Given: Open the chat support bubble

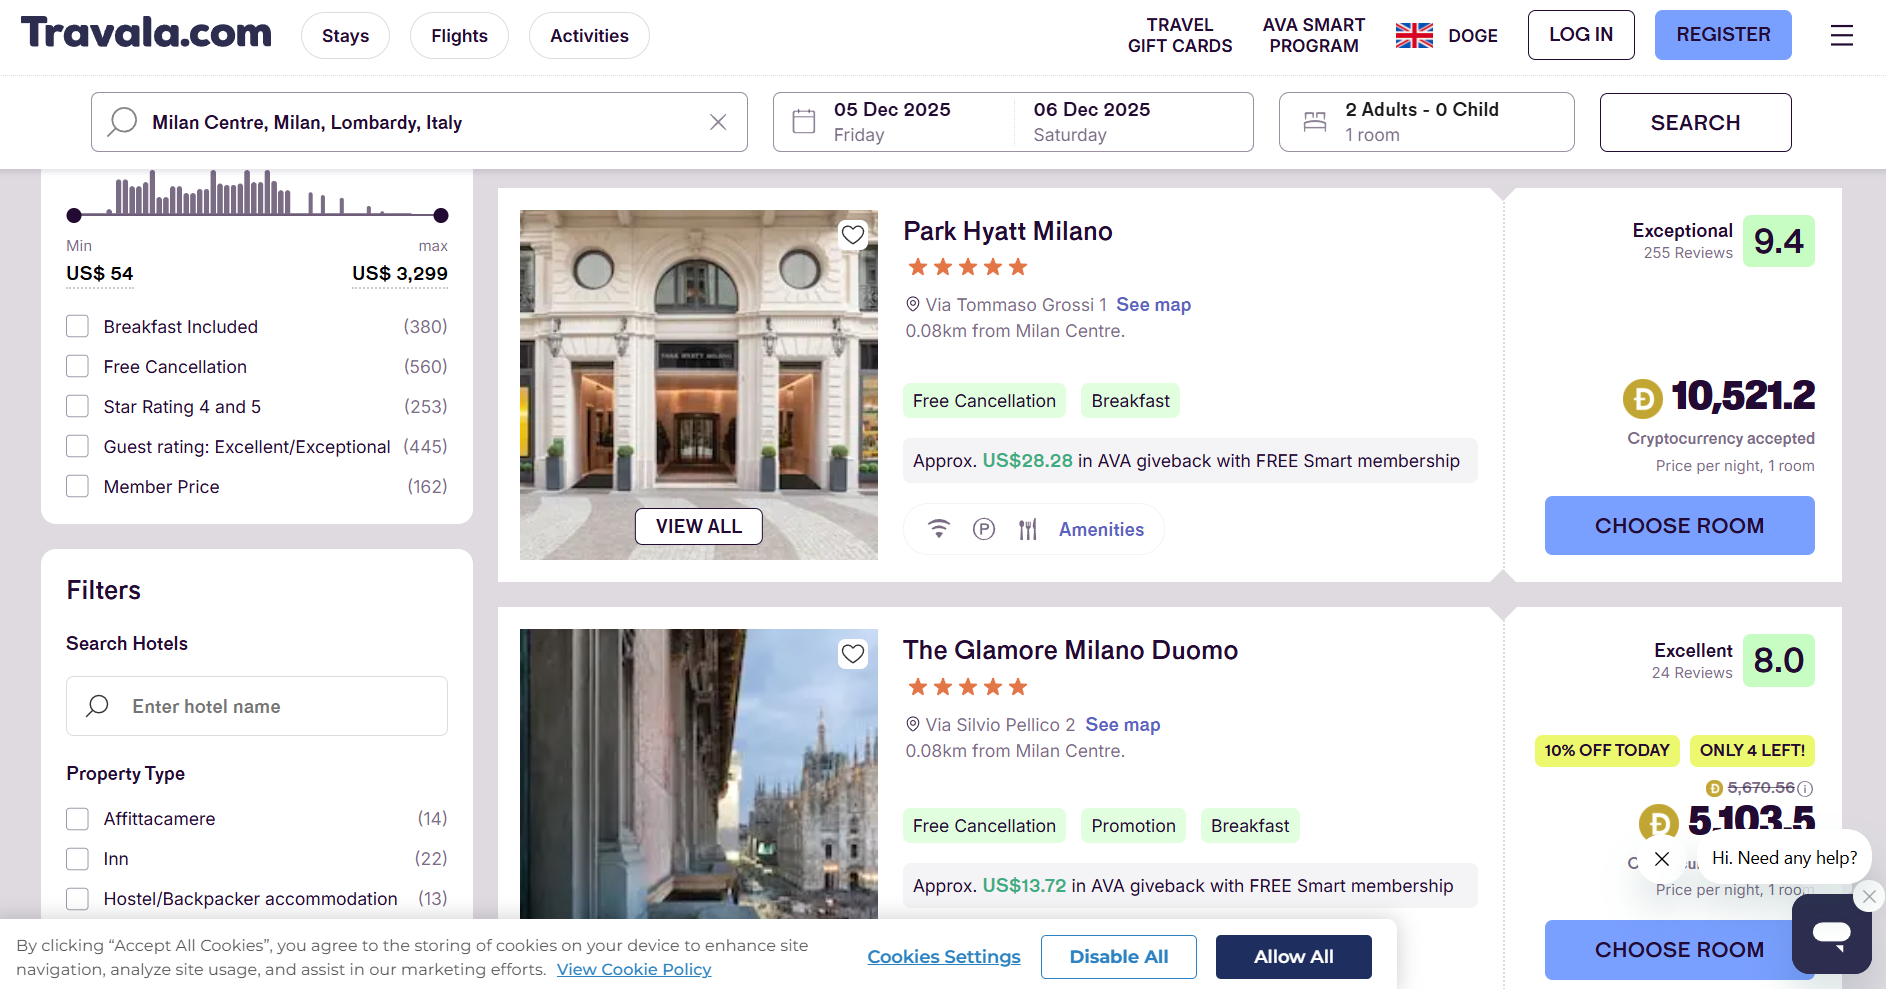Looking at the screenshot, I should (x=1831, y=934).
